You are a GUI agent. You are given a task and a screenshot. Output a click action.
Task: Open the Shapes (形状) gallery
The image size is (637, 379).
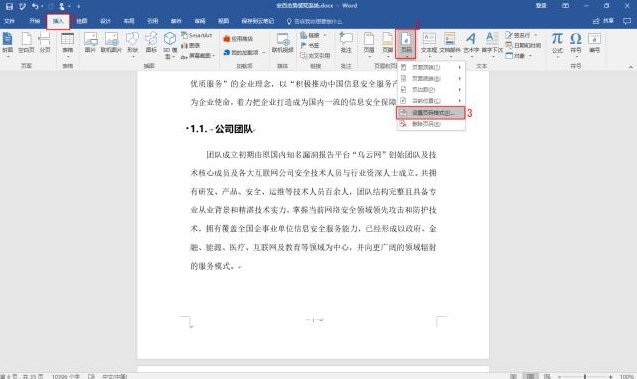point(132,44)
